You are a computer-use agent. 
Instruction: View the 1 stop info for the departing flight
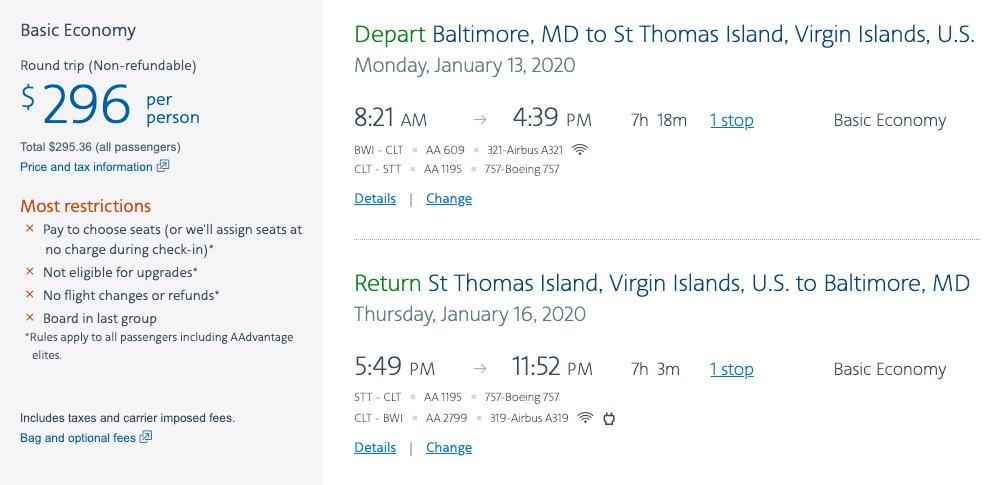732,120
